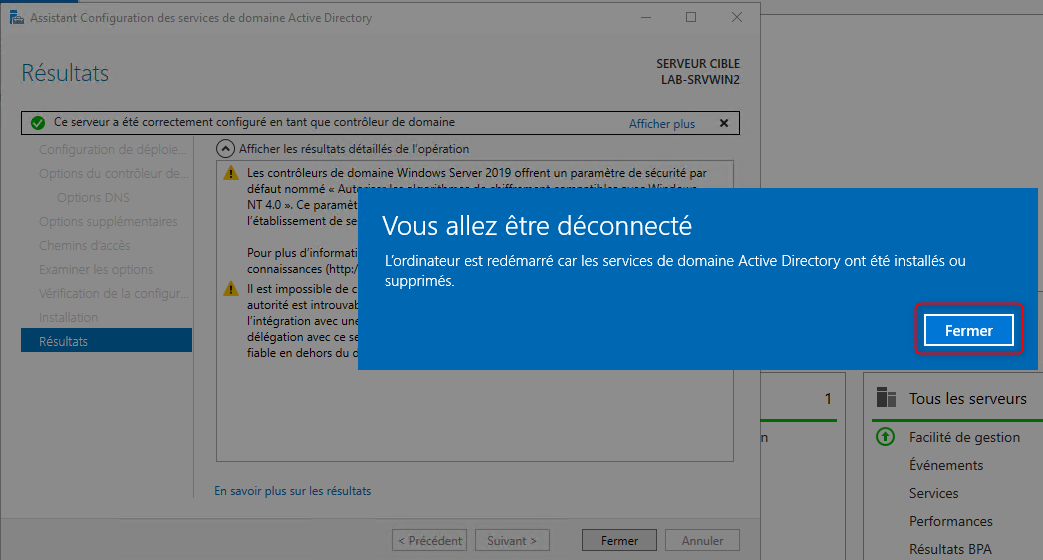Click Fermer in the blue disconnect dialog

[968, 330]
